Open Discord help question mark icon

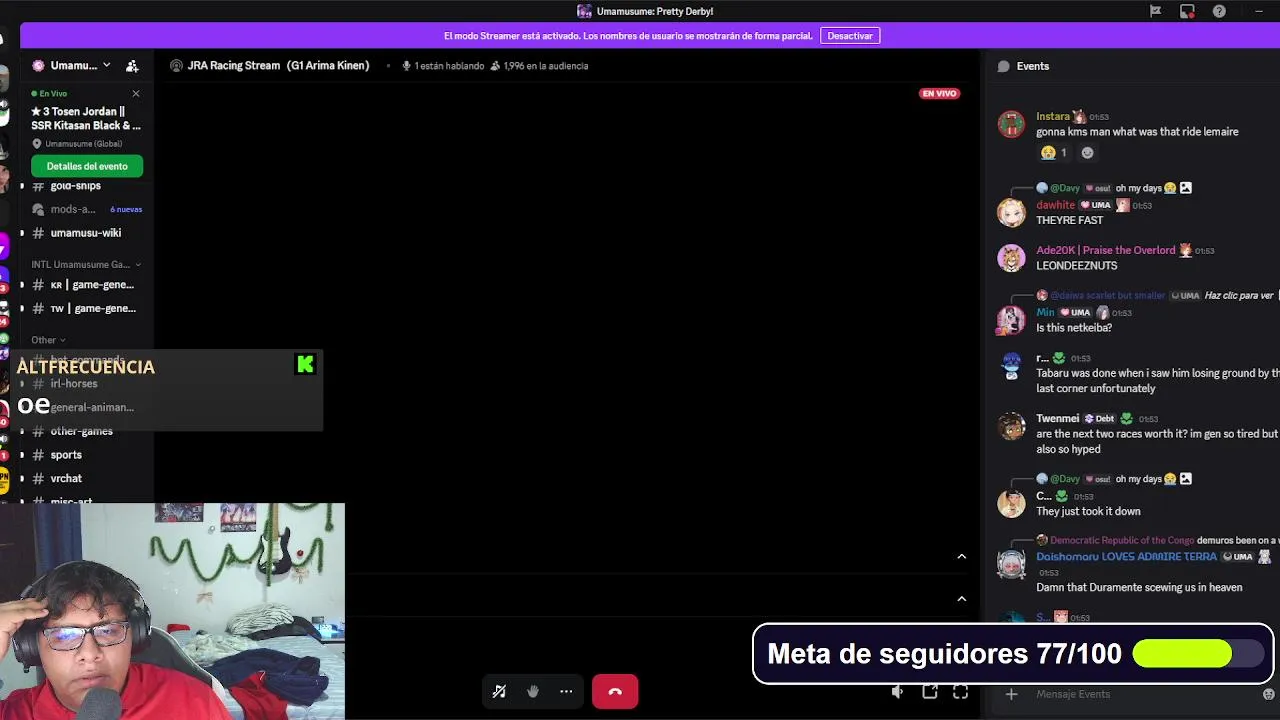[1219, 11]
